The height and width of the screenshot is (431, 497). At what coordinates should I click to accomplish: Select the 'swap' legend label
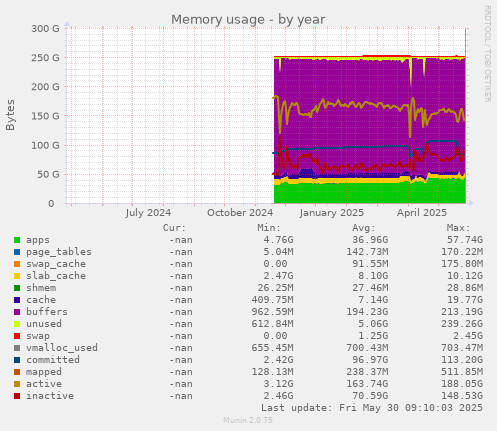pos(38,336)
